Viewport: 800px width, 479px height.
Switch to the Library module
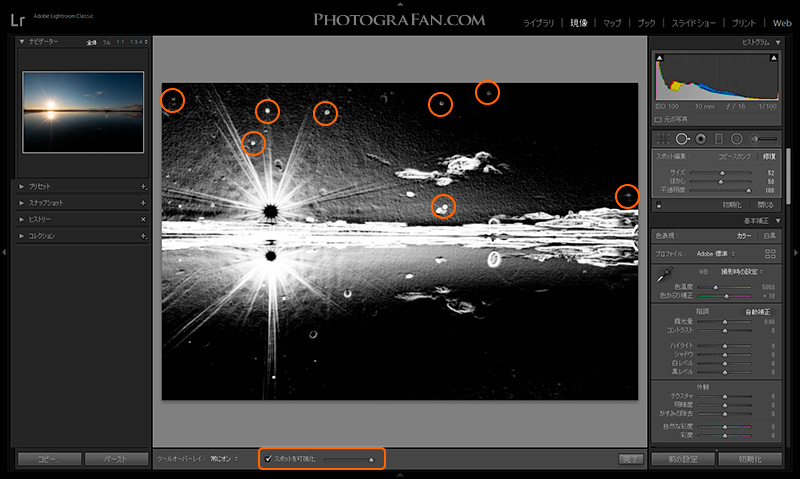point(538,23)
